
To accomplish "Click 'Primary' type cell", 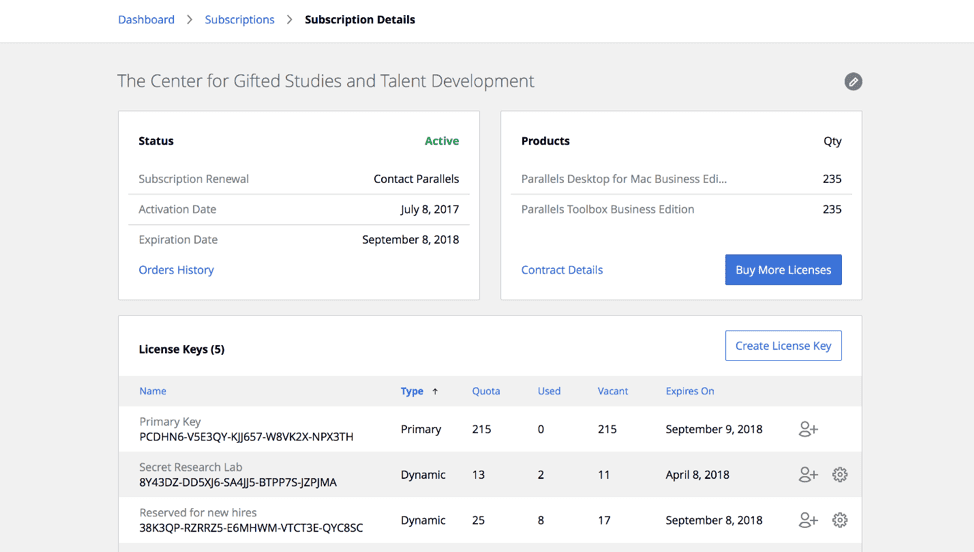I will (x=421, y=429).
